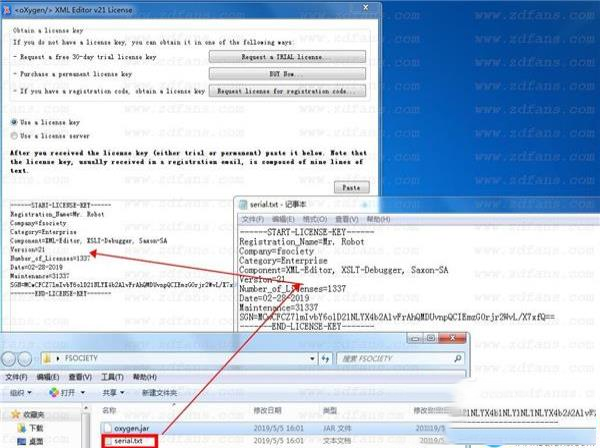Viewport: 600px width, 448px height.
Task: Click Company=fsociety line in Notepad
Action: [x=276, y=251]
